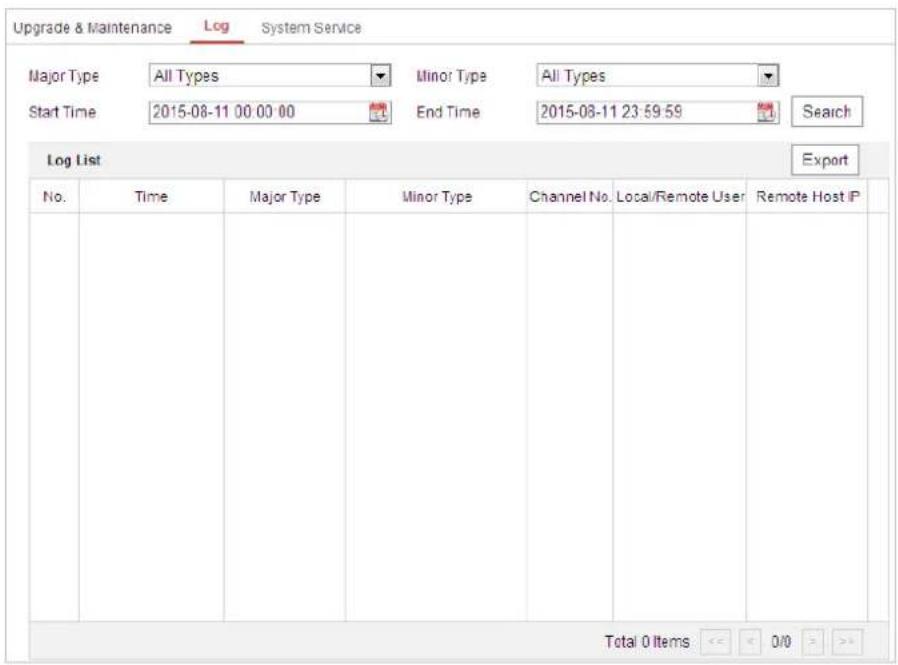This screenshot has height=665, width=898.
Task: Click the Total 0 Items text
Action: pyautogui.click(x=647, y=642)
